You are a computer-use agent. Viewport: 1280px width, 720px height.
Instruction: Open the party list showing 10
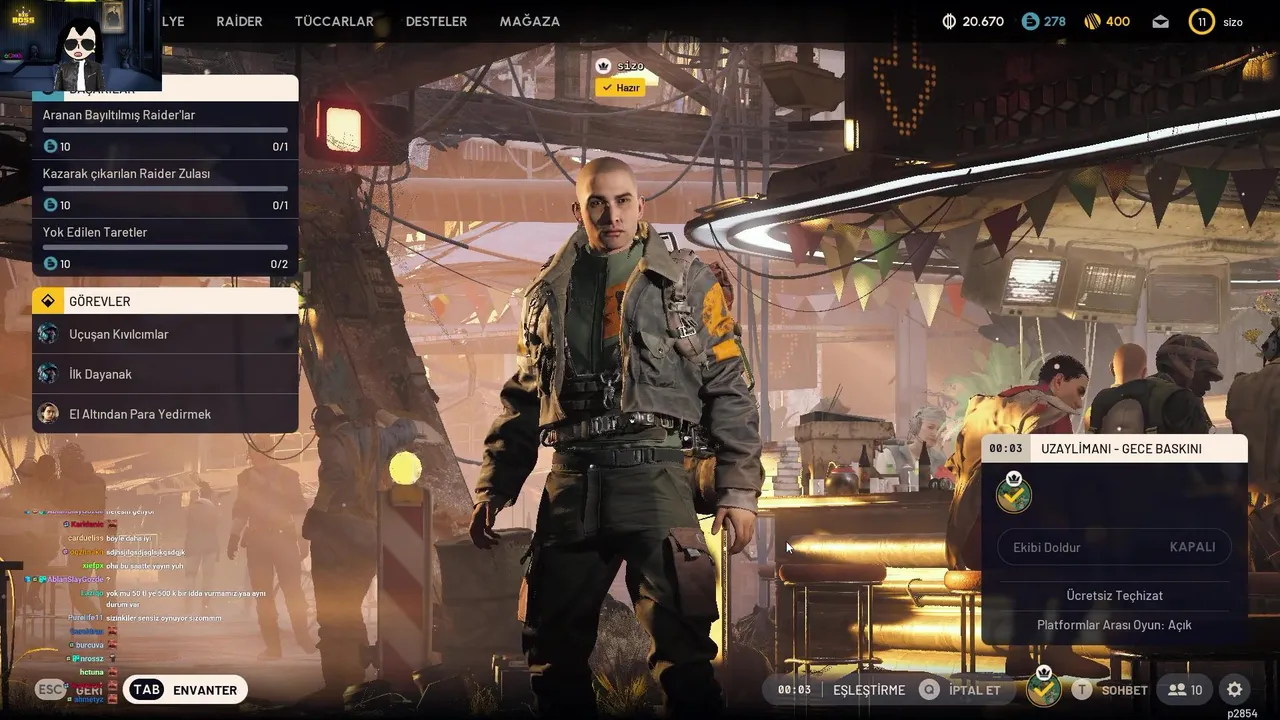(x=1185, y=690)
